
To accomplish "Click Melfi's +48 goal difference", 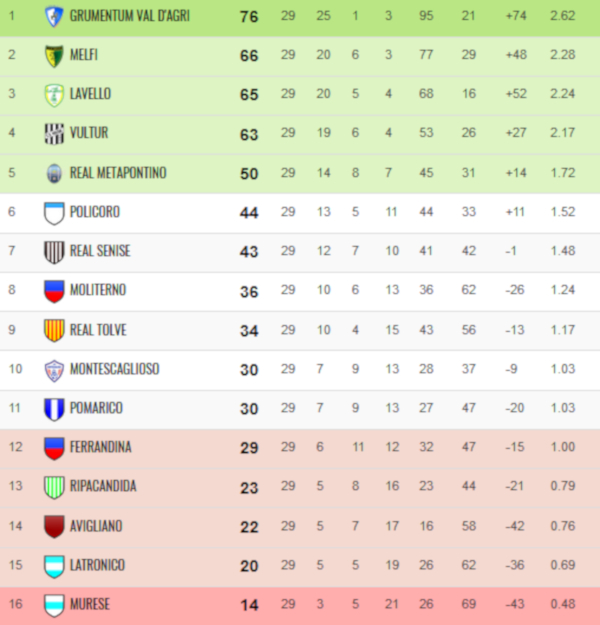I will pos(516,55).
